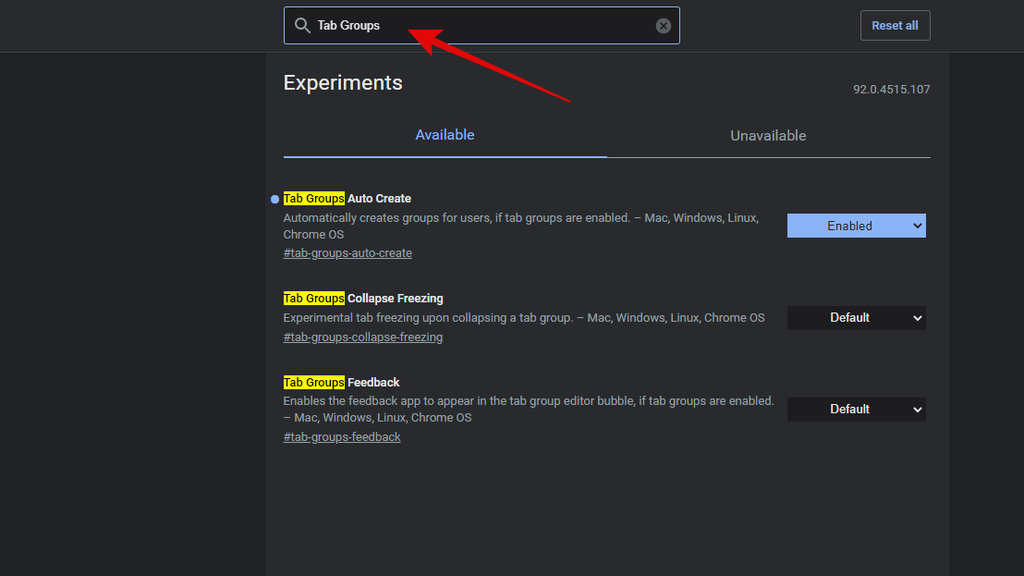Click the Reset all button
Image resolution: width=1024 pixels, height=576 pixels.
[895, 25]
